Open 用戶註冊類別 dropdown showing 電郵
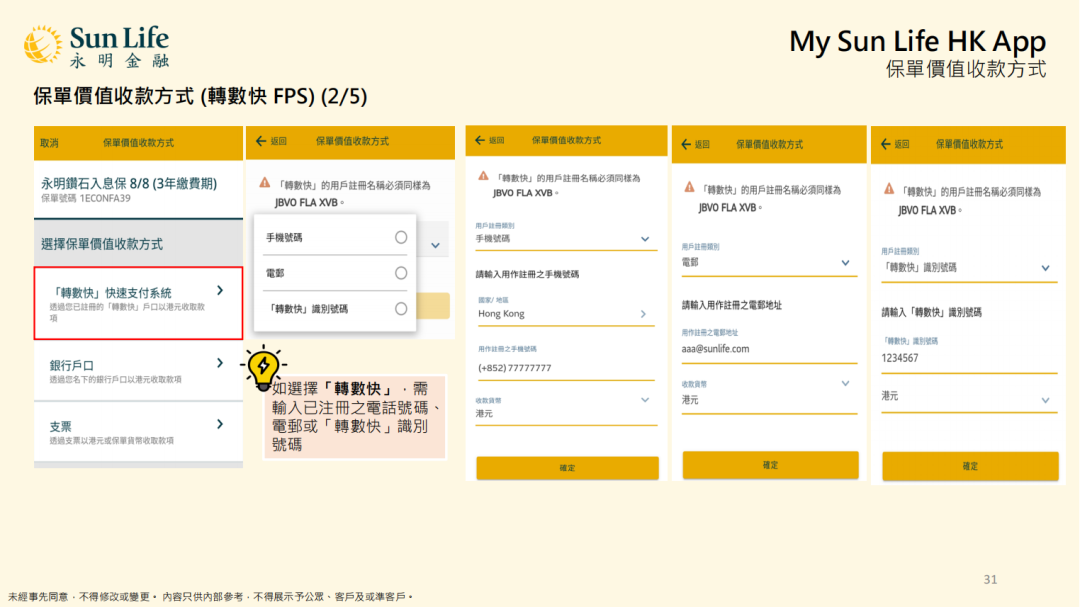Screen dimensions: 1080x607 point(769,261)
